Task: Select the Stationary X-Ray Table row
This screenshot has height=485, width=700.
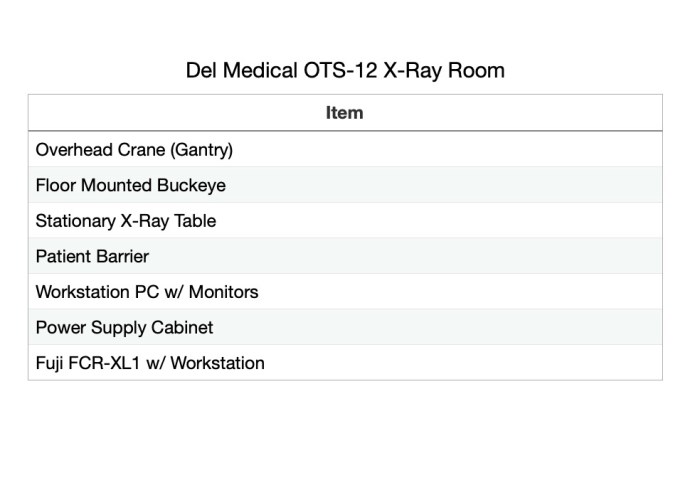Action: tap(345, 221)
